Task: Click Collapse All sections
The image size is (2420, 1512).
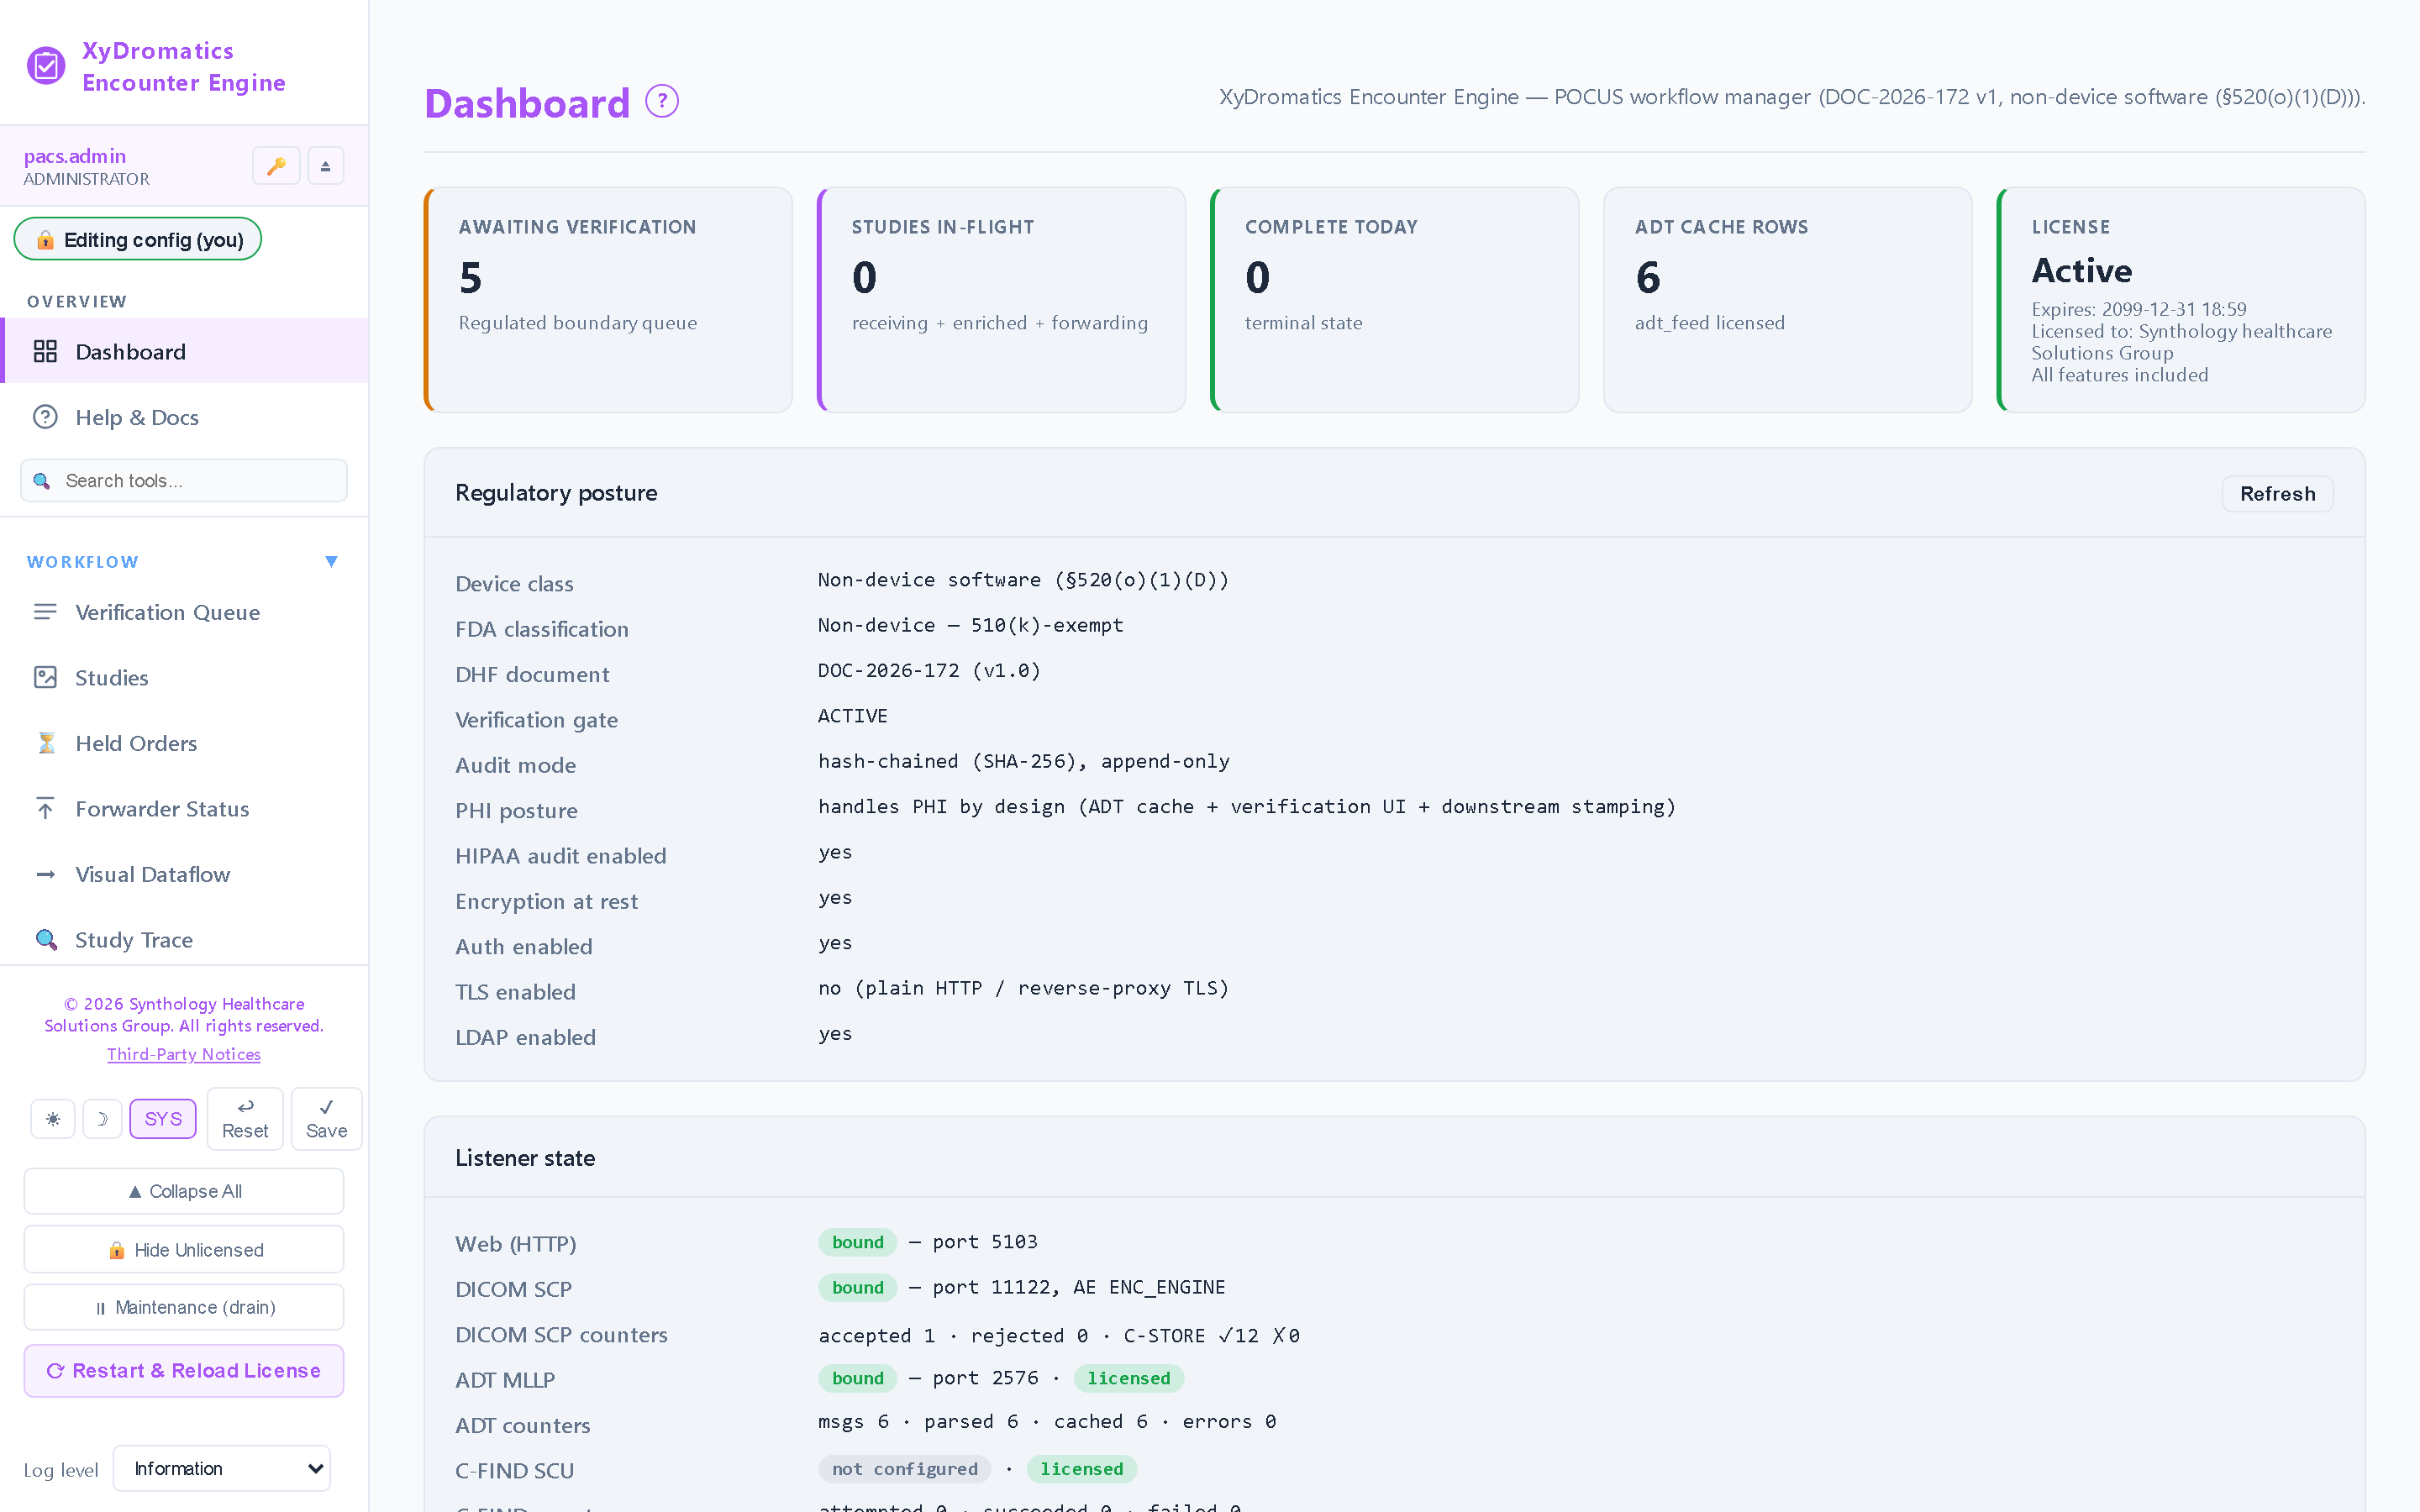Action: pos(184,1191)
